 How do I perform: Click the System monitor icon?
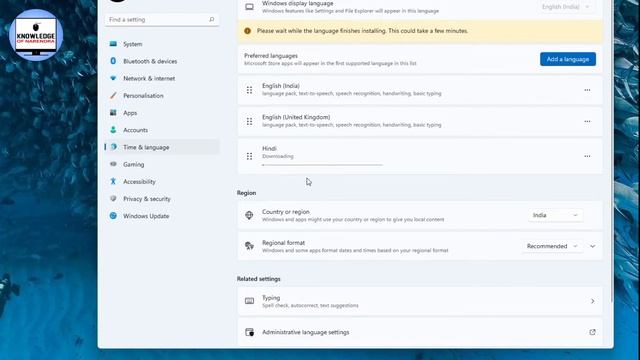coord(113,44)
